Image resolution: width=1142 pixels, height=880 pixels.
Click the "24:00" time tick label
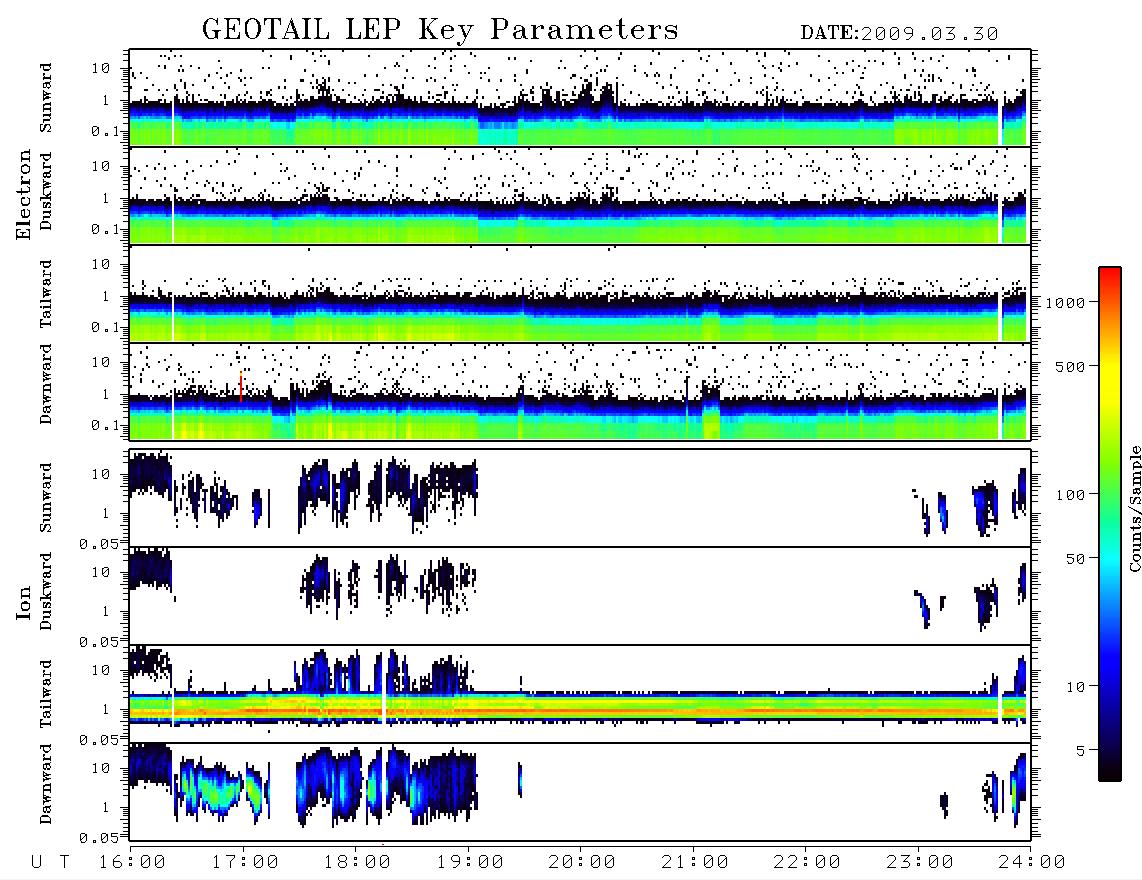1032,862
